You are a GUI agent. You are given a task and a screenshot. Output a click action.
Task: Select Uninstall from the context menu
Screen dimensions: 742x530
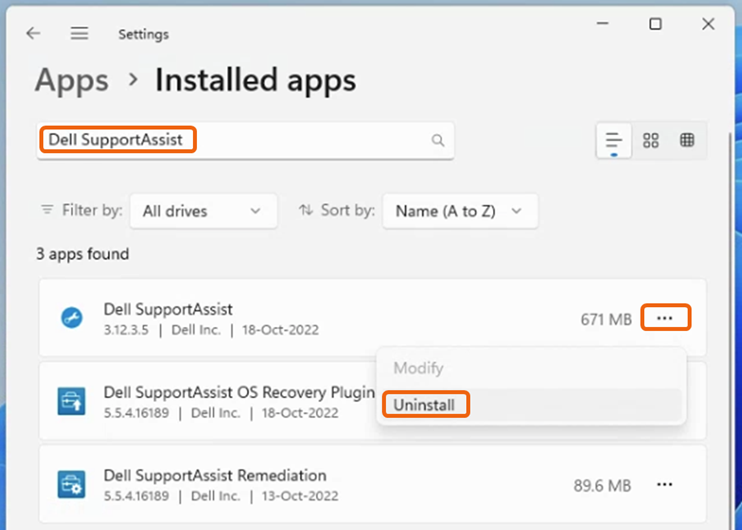point(425,405)
